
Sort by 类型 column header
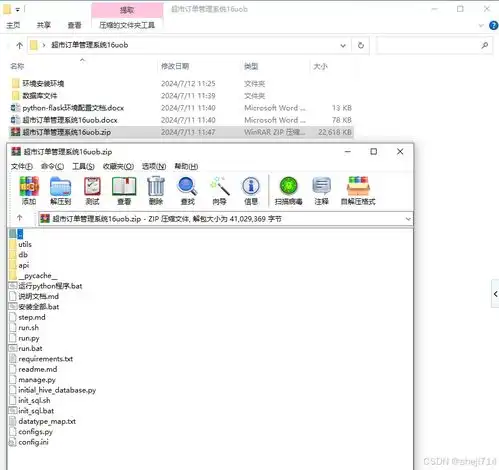[x=251, y=66]
